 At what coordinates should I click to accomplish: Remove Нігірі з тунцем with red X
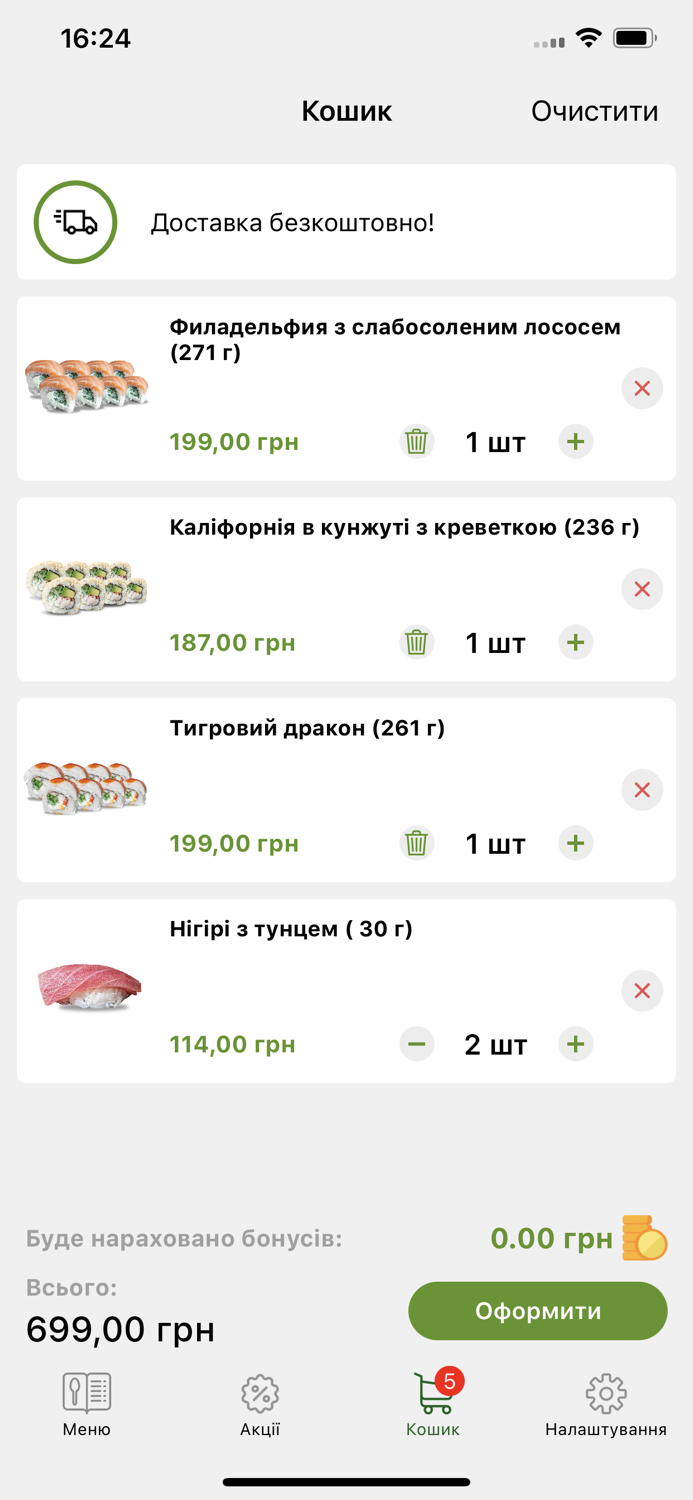(642, 990)
